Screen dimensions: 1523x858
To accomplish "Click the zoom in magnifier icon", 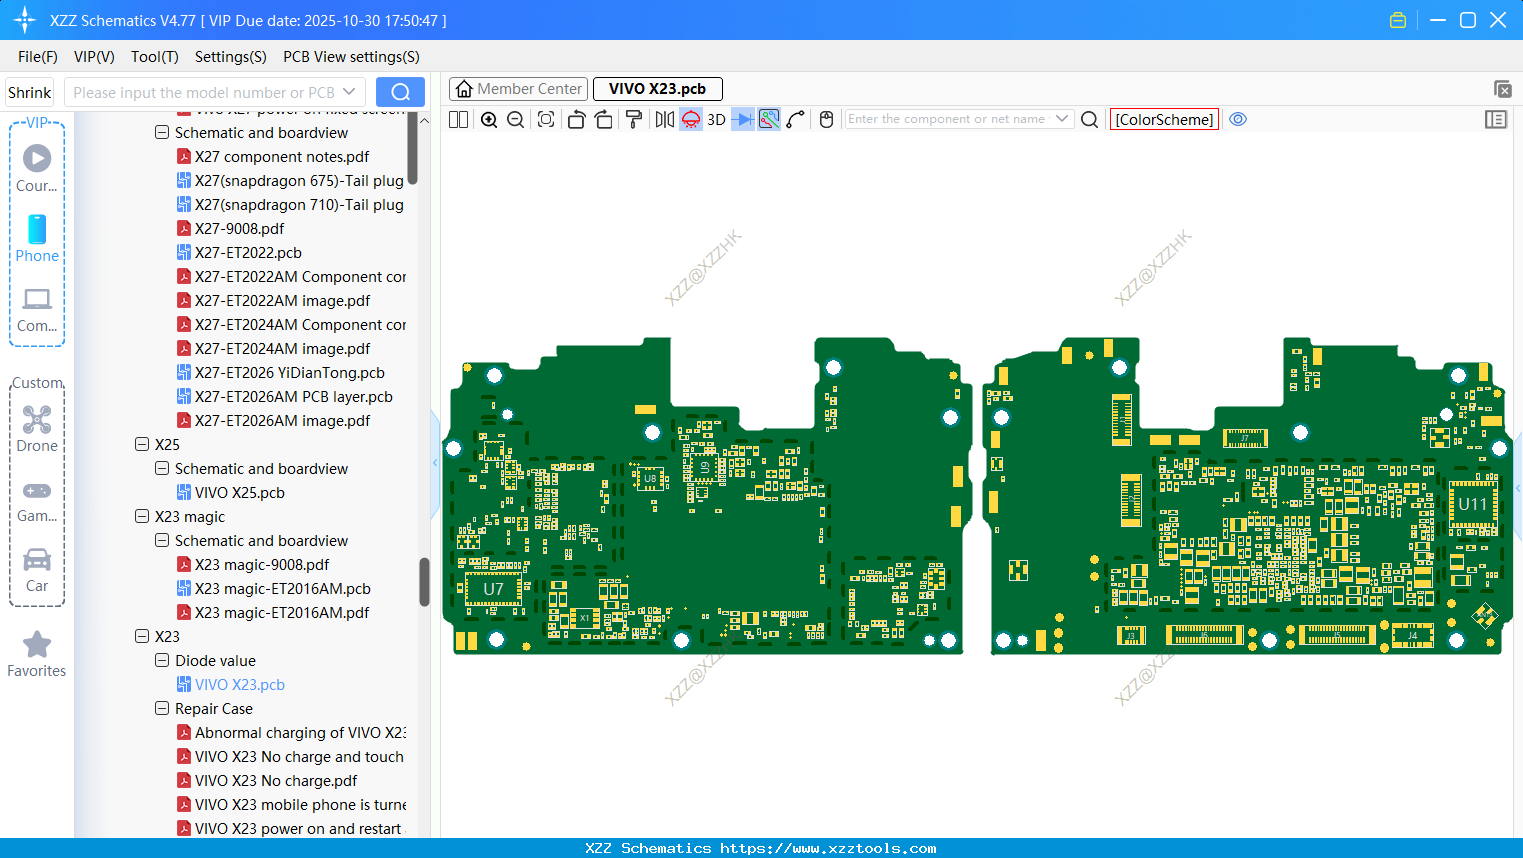I will point(489,120).
